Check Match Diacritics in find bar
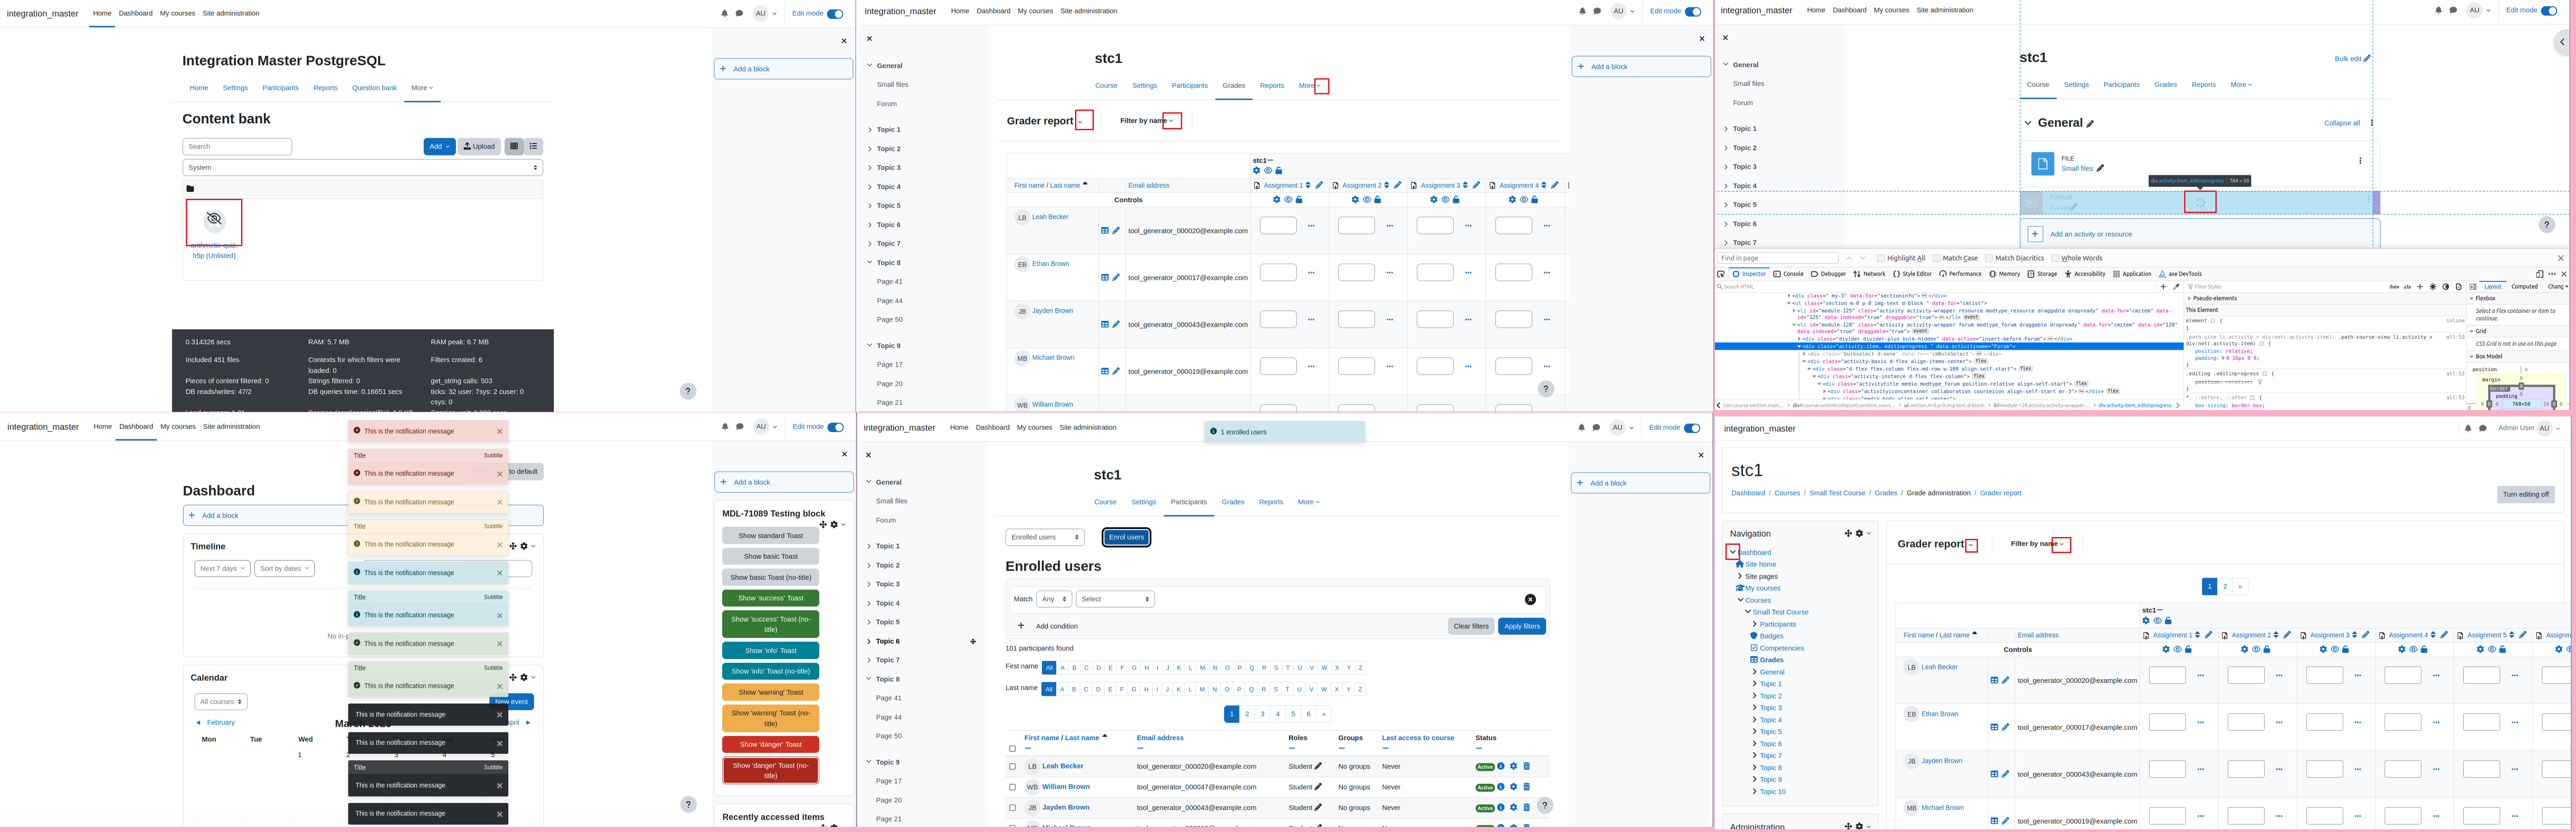The width and height of the screenshot is (2576, 832). click(1989, 258)
